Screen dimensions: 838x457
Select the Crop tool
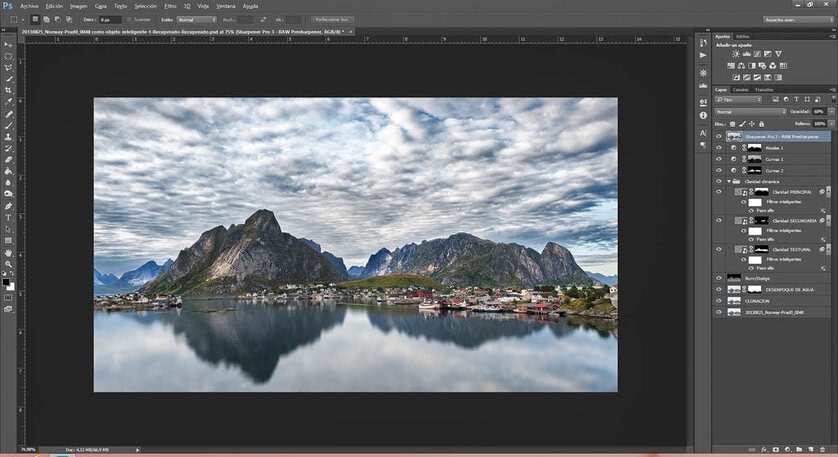(9, 90)
